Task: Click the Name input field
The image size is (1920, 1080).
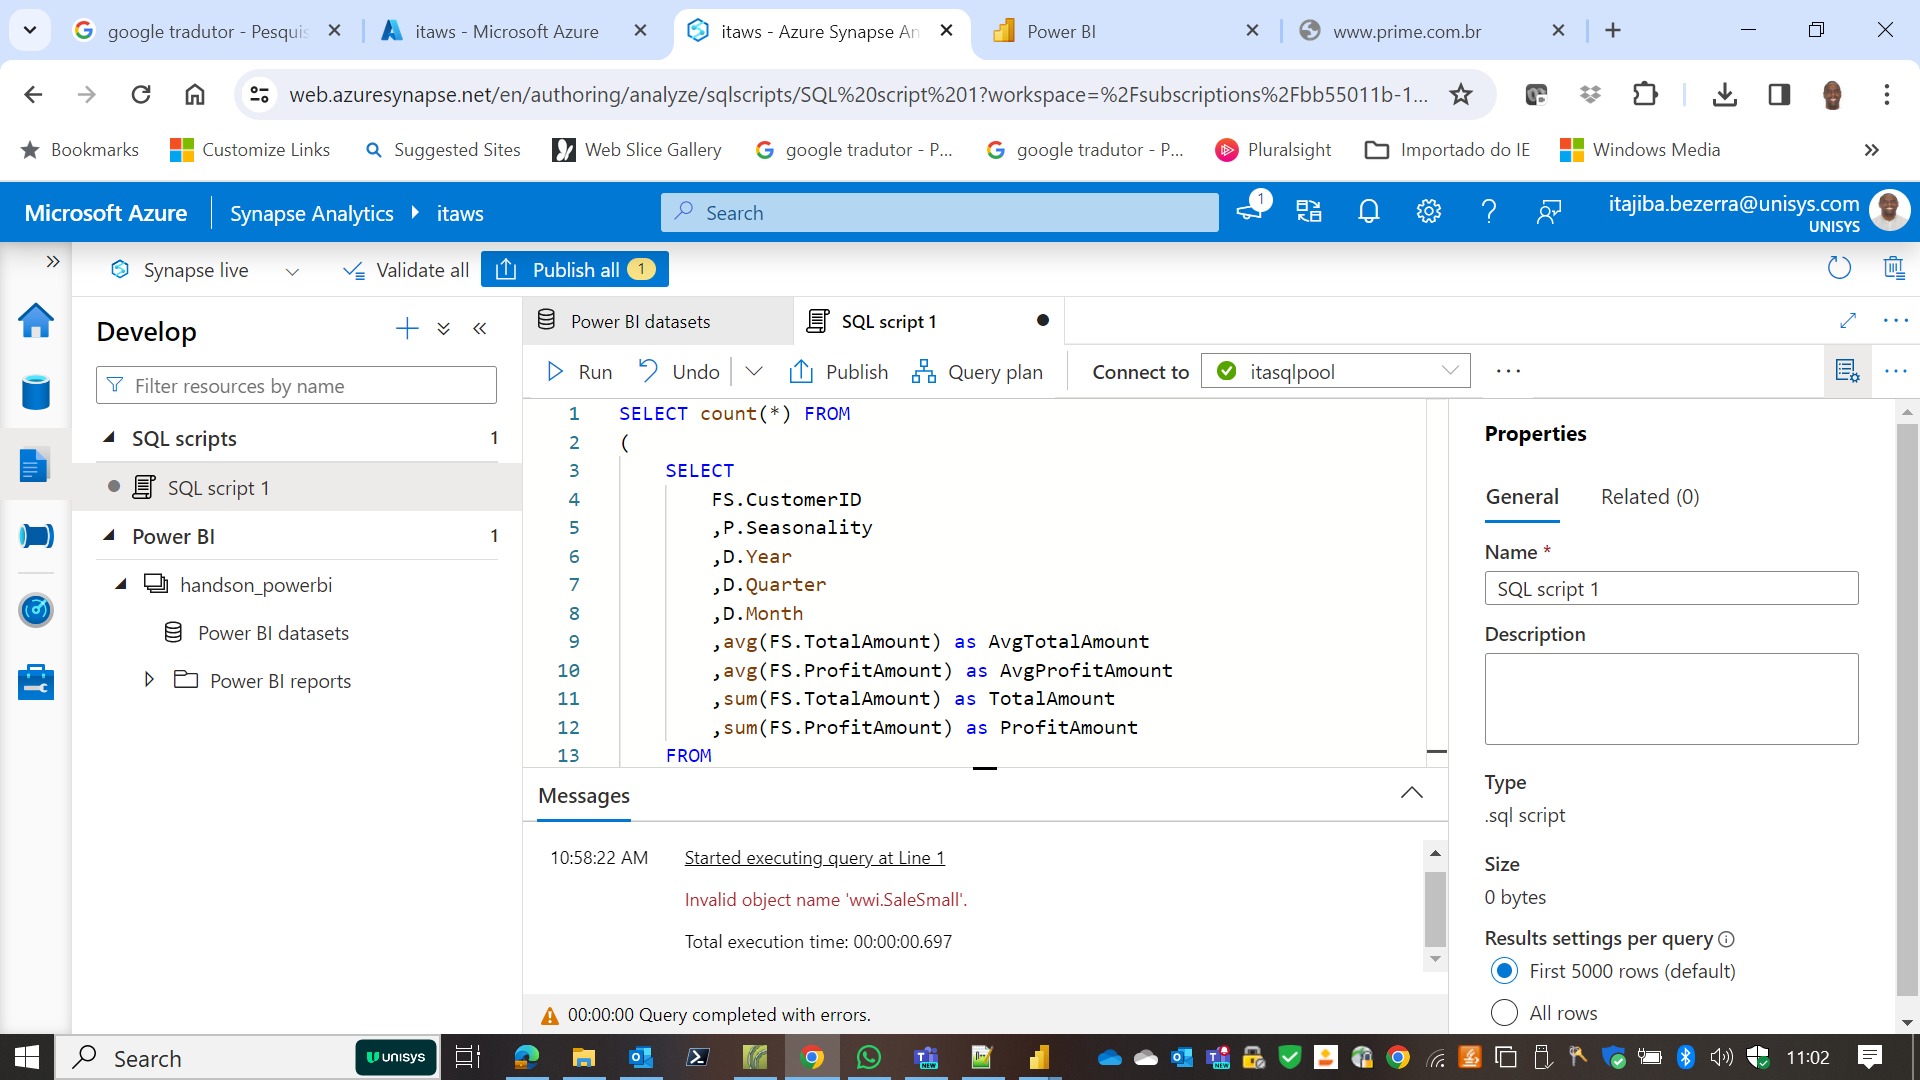Action: (1671, 588)
